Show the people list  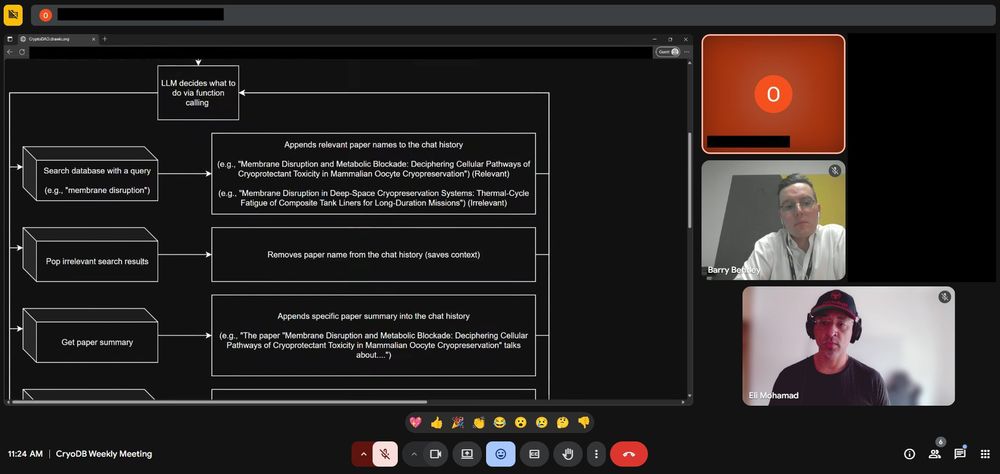(935, 454)
